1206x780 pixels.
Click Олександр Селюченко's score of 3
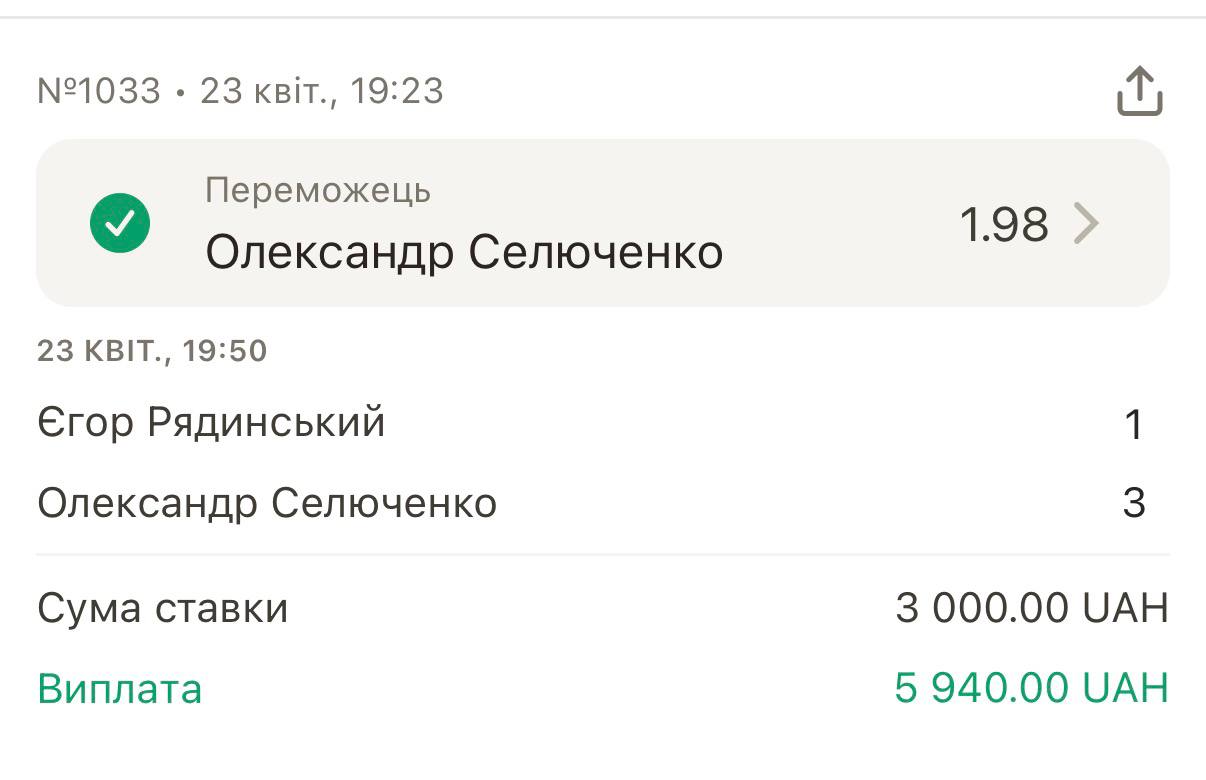click(x=1133, y=503)
